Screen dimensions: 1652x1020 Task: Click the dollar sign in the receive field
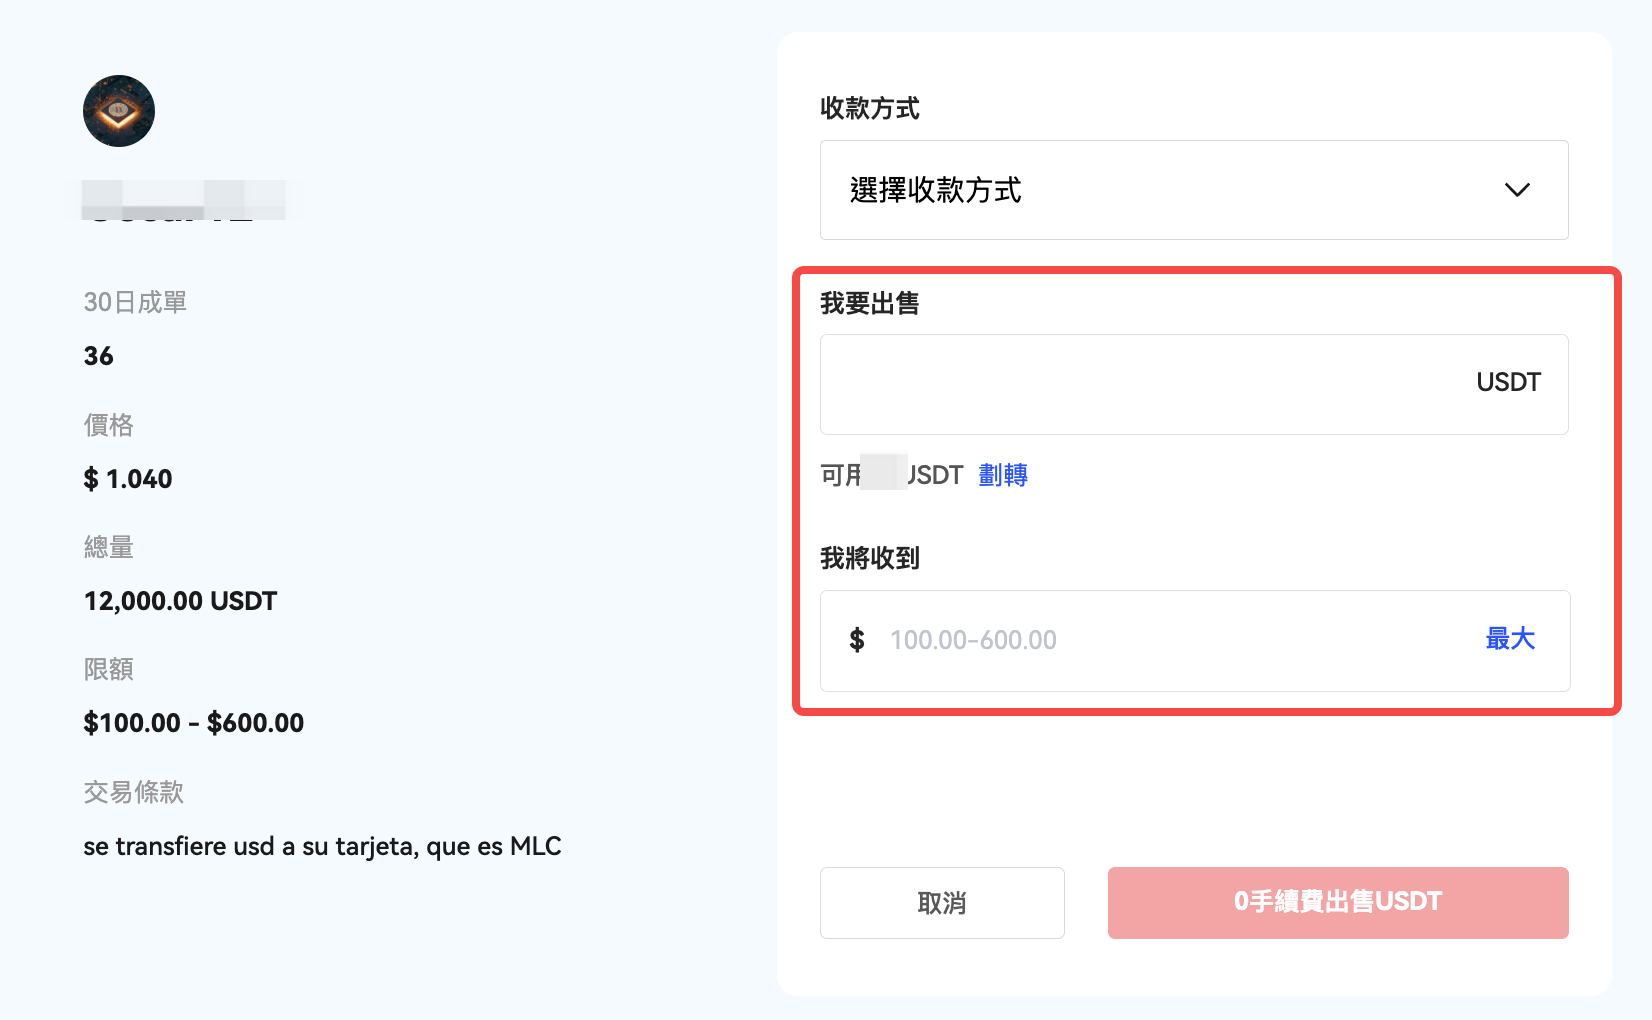tap(857, 640)
